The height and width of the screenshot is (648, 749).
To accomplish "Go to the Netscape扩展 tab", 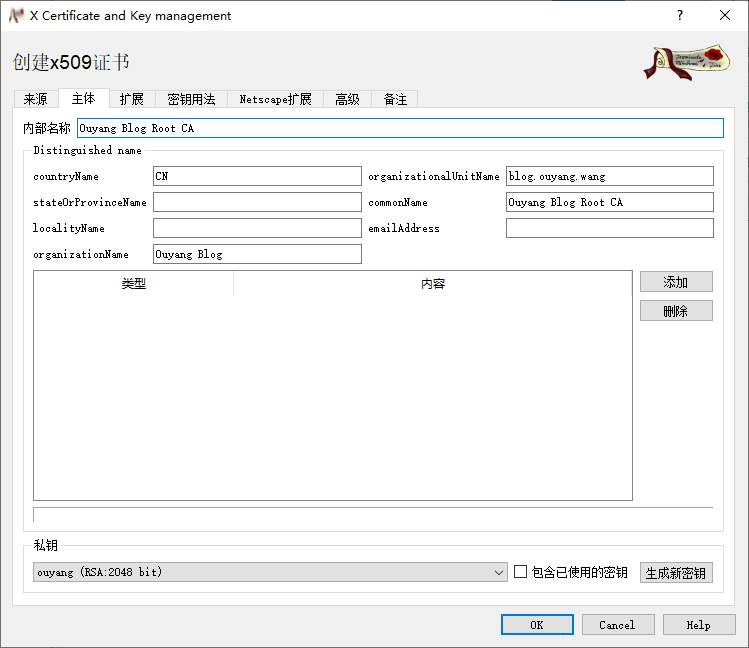I will click(x=275, y=99).
